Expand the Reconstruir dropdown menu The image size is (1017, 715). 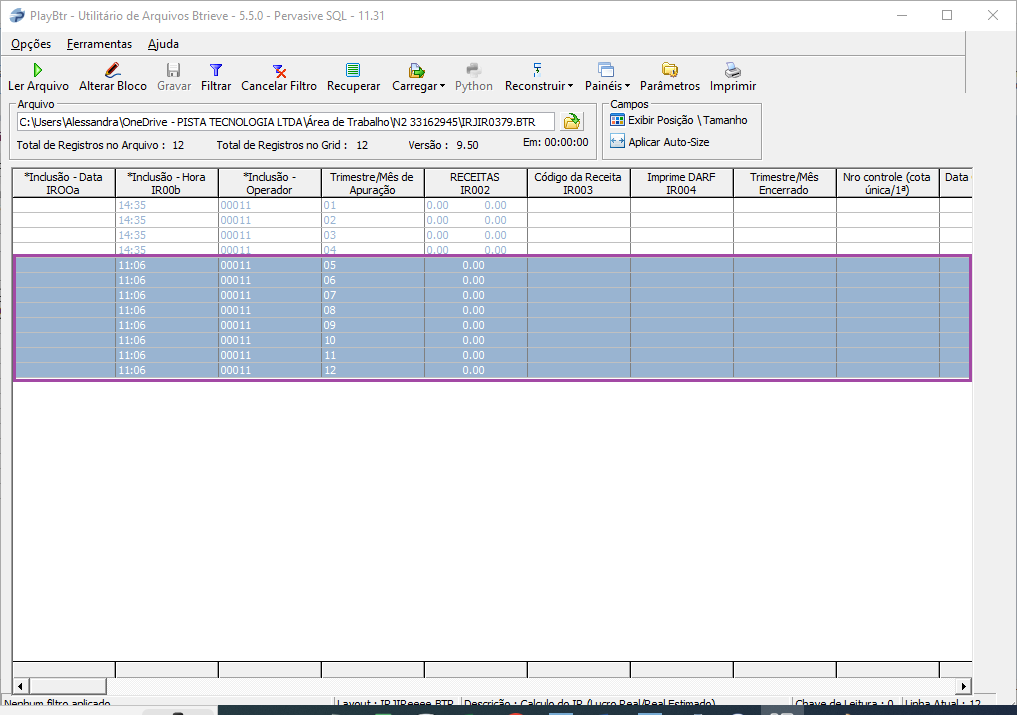coord(570,87)
